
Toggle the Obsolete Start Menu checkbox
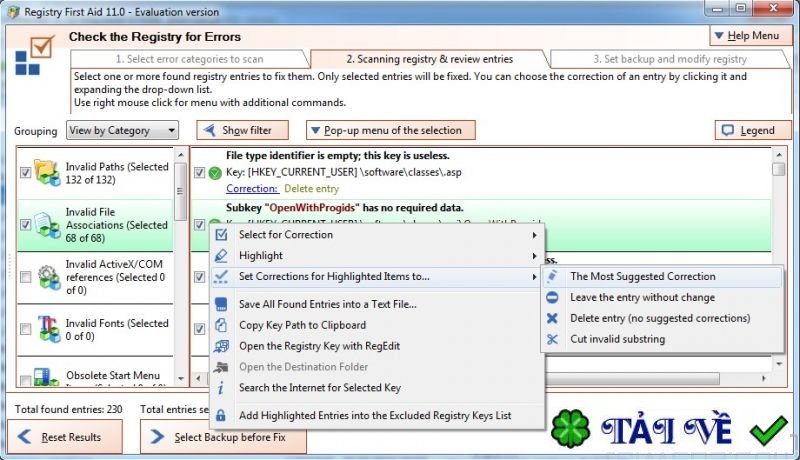coord(26,380)
